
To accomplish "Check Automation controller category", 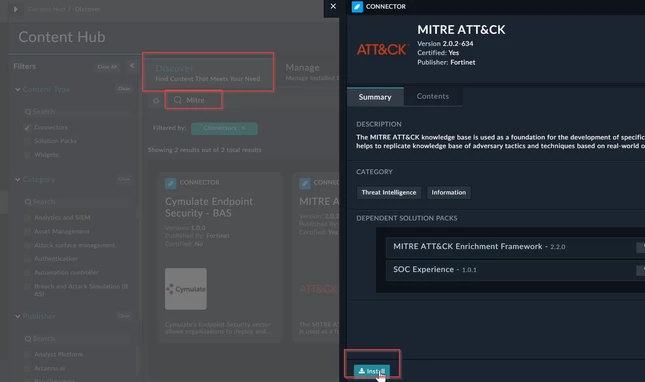I will pyautogui.click(x=27, y=273).
